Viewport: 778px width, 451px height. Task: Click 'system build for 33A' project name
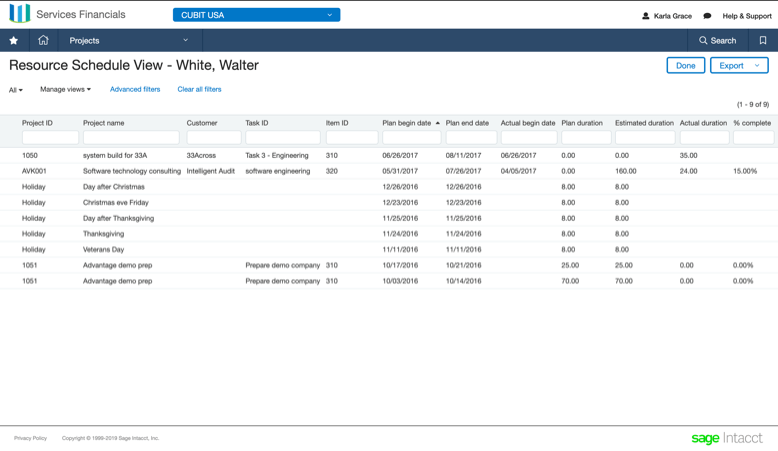[115, 155]
